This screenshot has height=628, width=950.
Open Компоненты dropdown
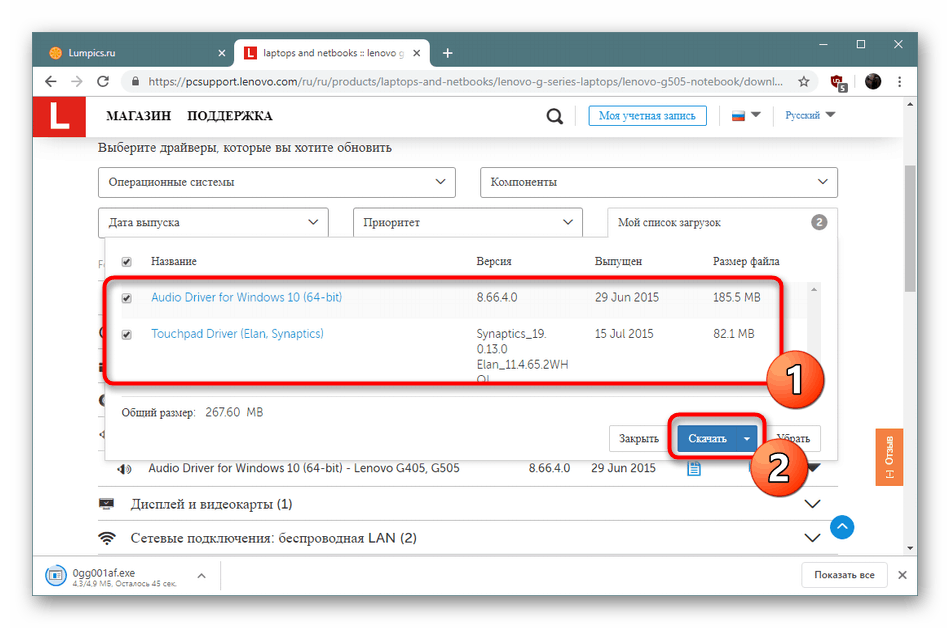point(659,182)
